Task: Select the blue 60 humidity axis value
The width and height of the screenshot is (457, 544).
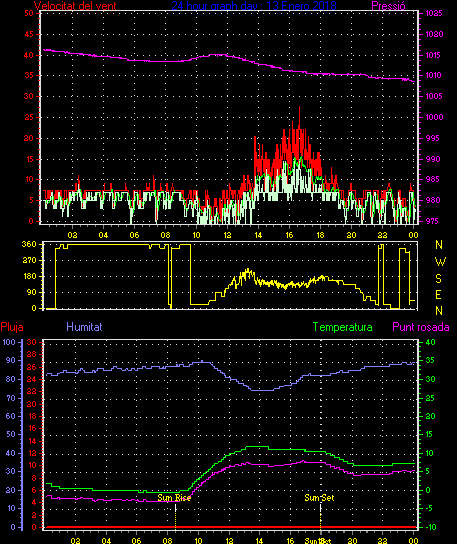Action: [11, 416]
